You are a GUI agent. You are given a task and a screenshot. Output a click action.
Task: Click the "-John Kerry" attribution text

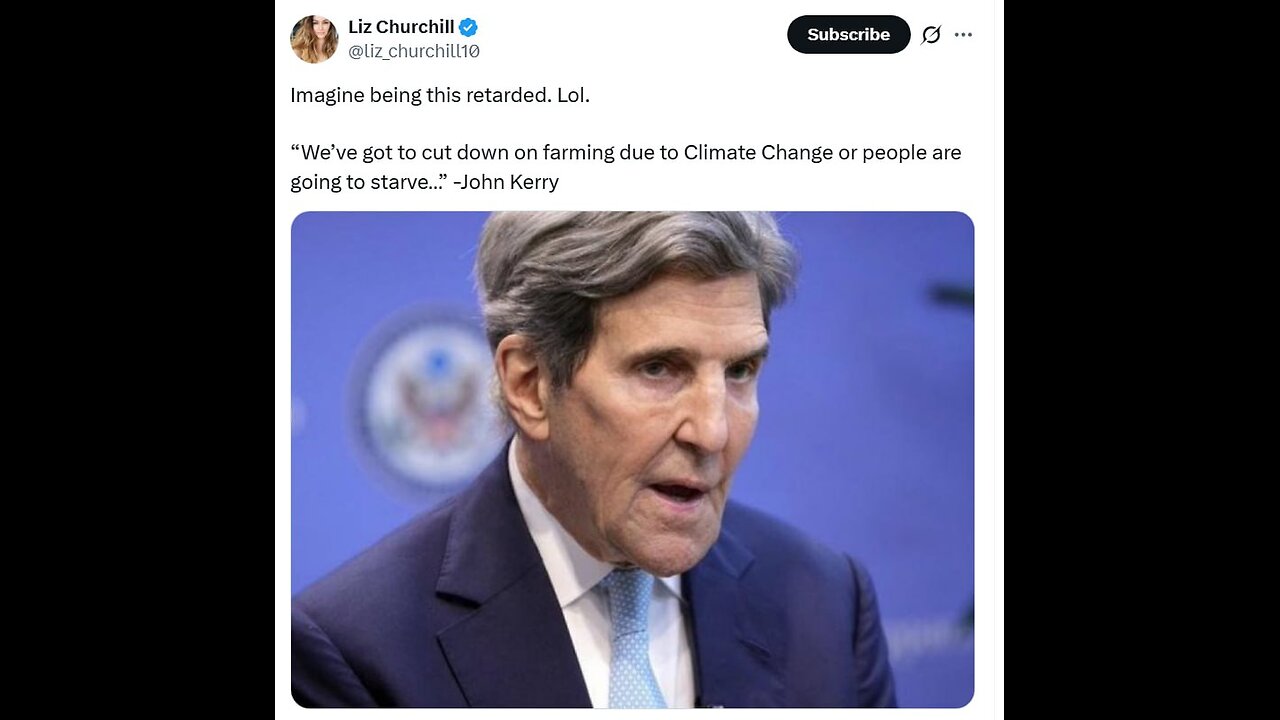pyautogui.click(x=506, y=182)
